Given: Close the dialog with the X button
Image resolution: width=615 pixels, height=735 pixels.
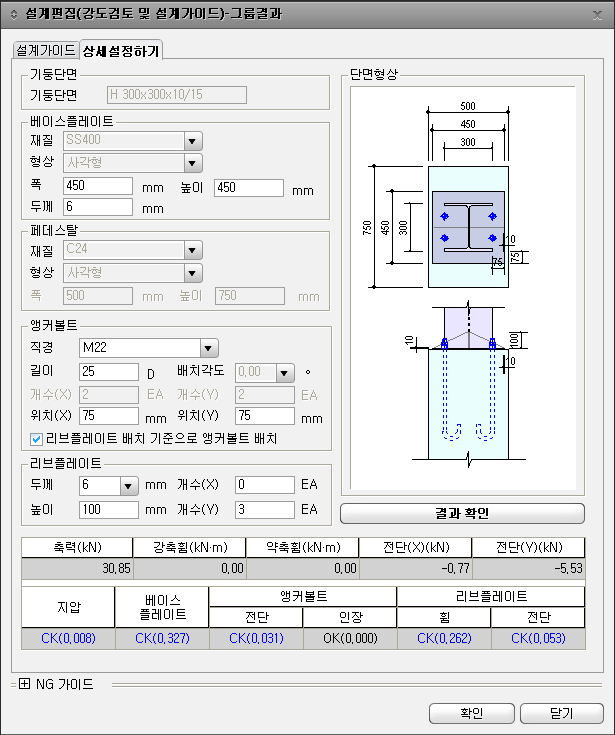Looking at the screenshot, I should (x=597, y=15).
